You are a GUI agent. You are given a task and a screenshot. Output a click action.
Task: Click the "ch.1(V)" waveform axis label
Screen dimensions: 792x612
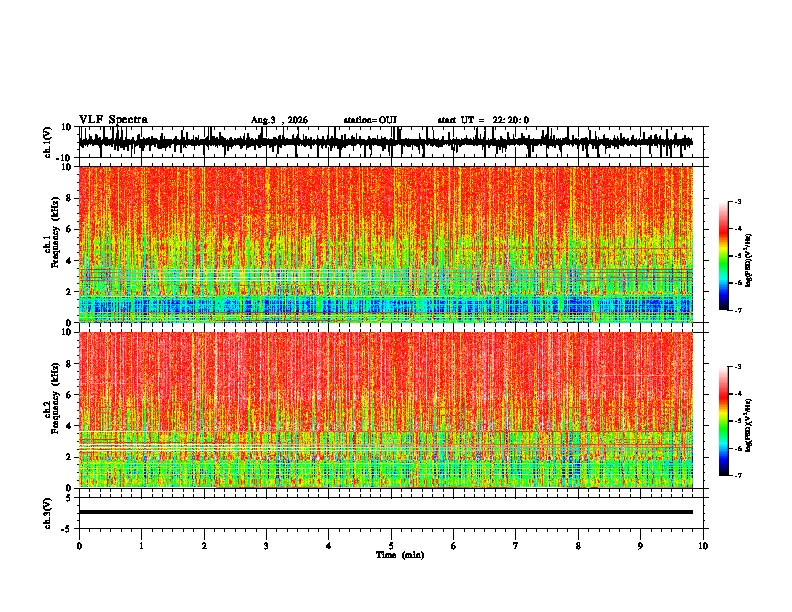click(48, 142)
